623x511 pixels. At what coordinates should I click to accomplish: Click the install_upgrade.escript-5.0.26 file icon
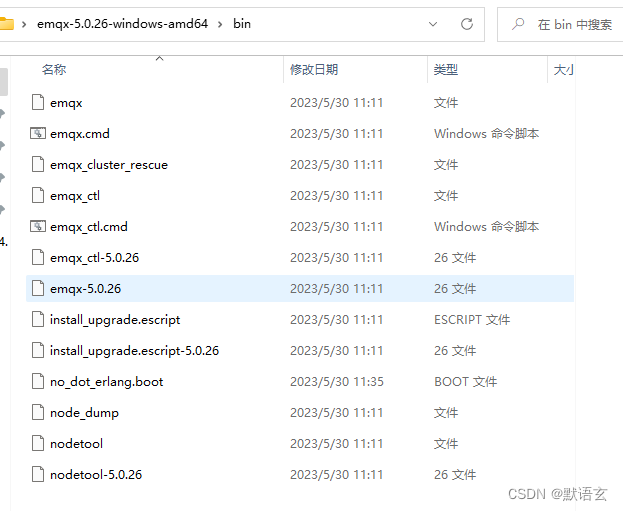point(38,350)
